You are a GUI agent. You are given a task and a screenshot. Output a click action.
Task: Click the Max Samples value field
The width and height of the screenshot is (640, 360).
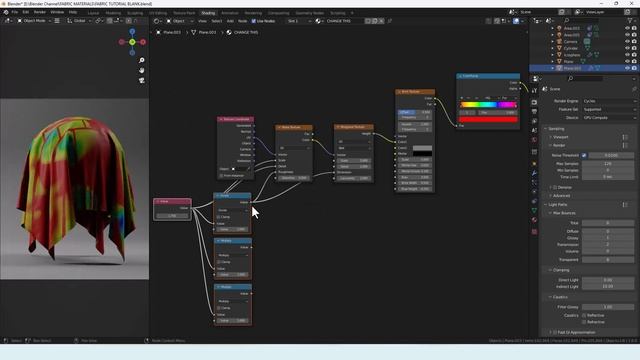(x=608, y=164)
